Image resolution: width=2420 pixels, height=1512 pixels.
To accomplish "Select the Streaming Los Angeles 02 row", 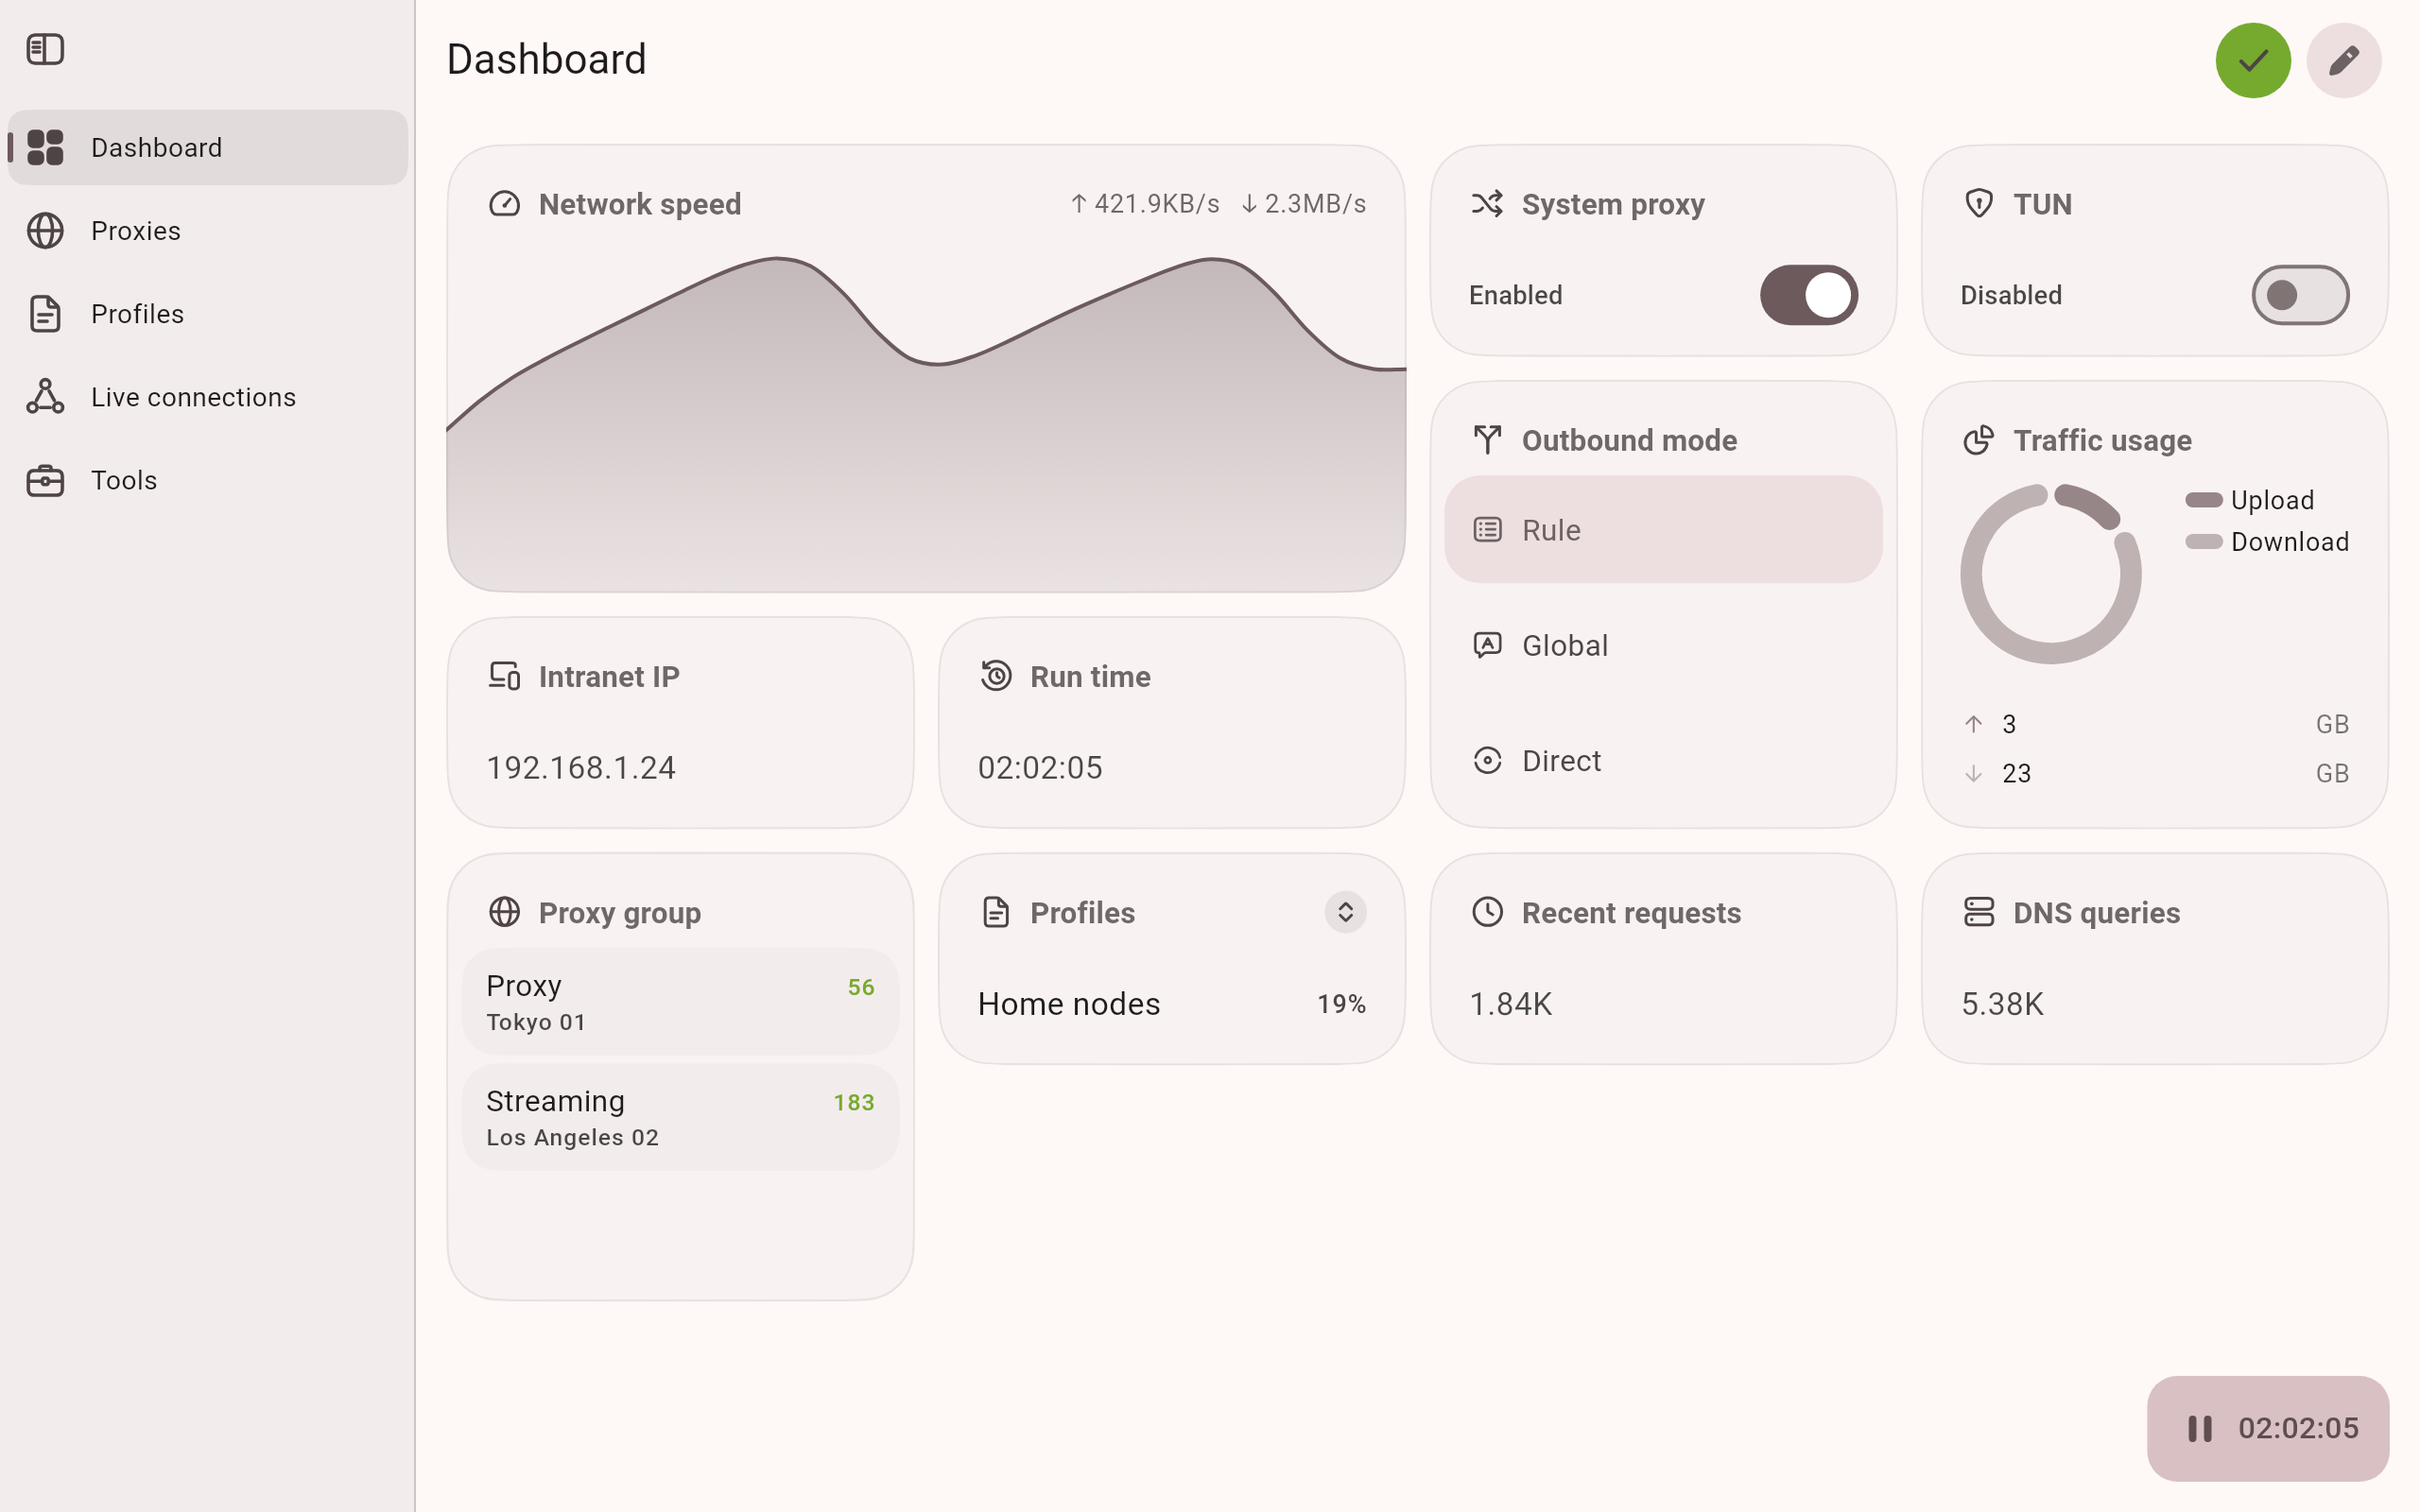I will tap(680, 1117).
